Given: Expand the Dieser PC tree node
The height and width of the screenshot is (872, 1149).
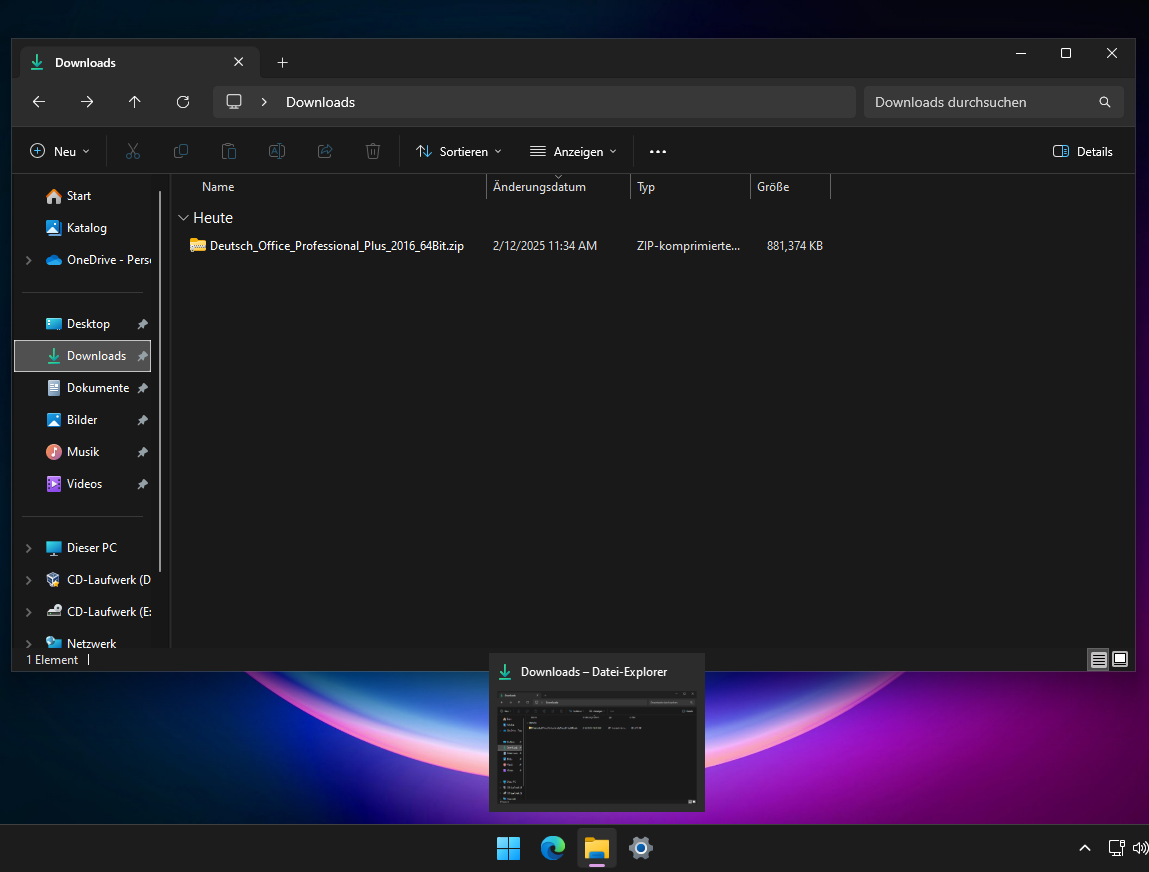Looking at the screenshot, I should tap(28, 548).
